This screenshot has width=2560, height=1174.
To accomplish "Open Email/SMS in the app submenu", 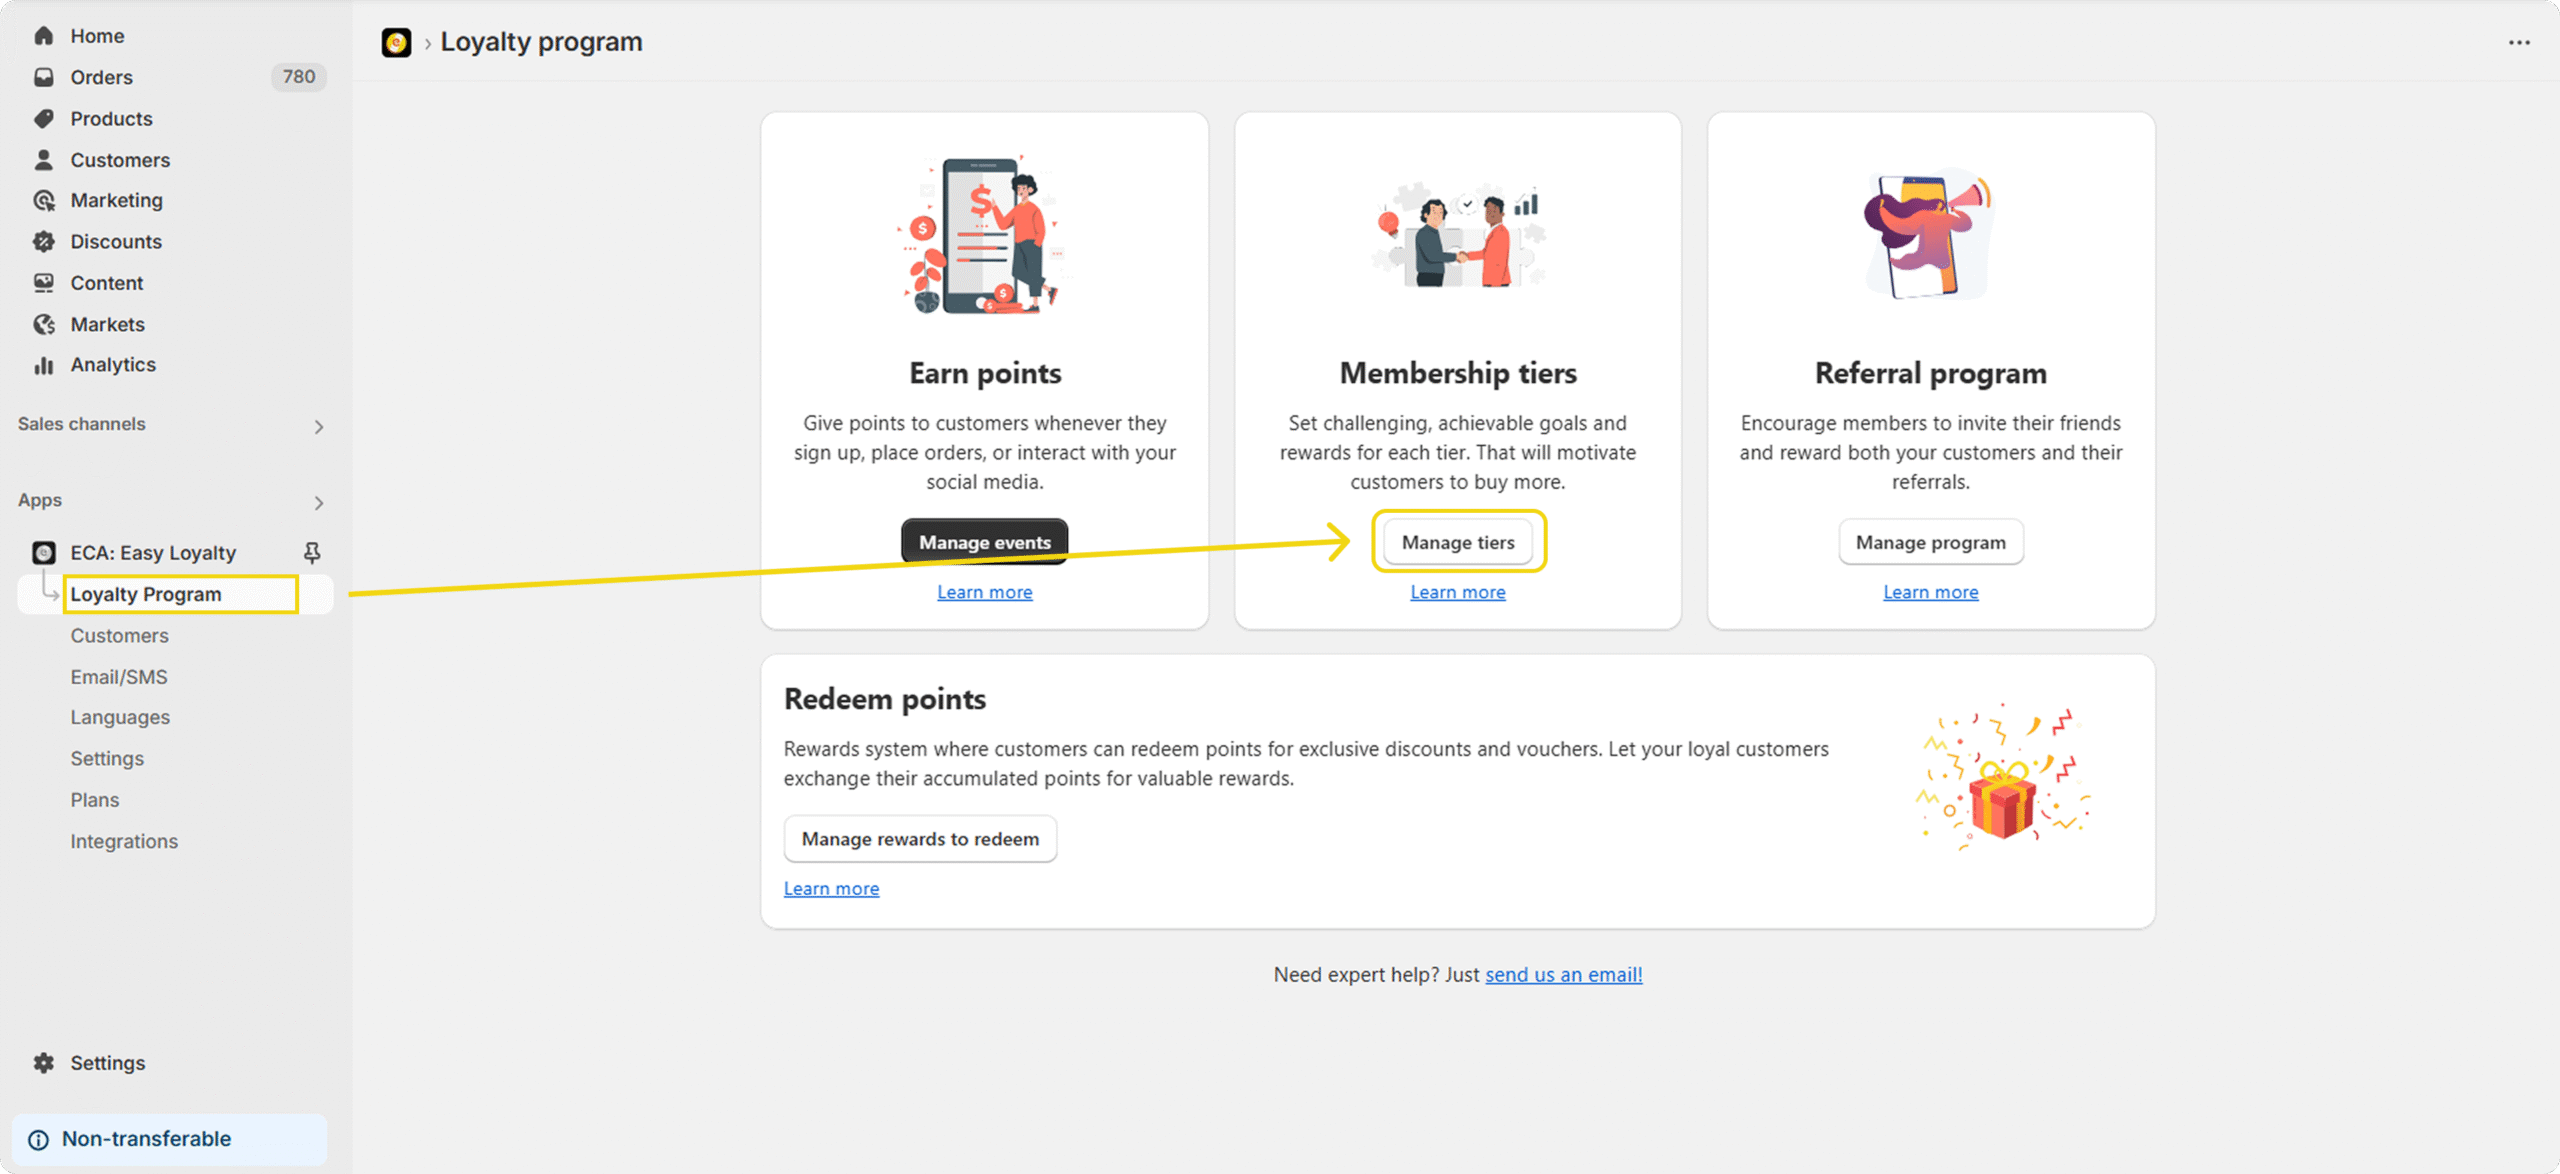I will tap(119, 677).
